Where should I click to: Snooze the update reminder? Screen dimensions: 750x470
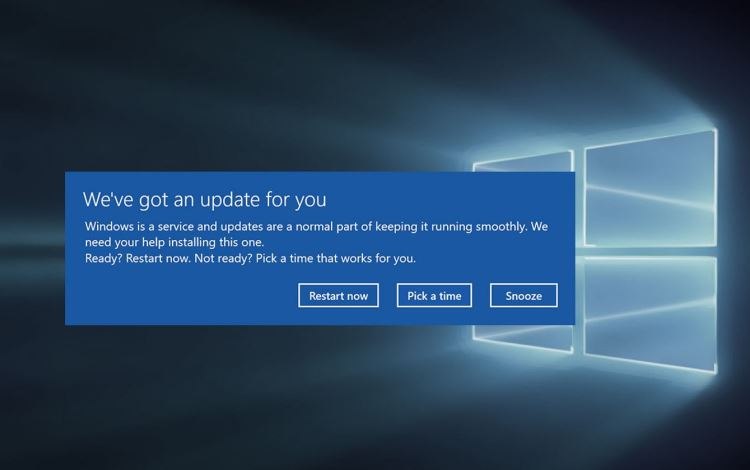point(524,295)
